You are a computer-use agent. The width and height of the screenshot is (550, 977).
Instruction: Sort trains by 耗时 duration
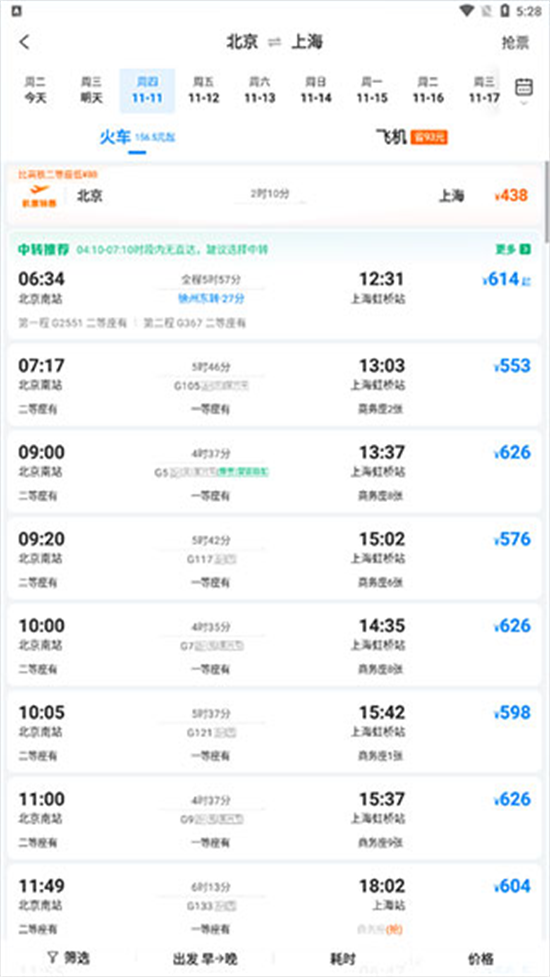[343, 959]
